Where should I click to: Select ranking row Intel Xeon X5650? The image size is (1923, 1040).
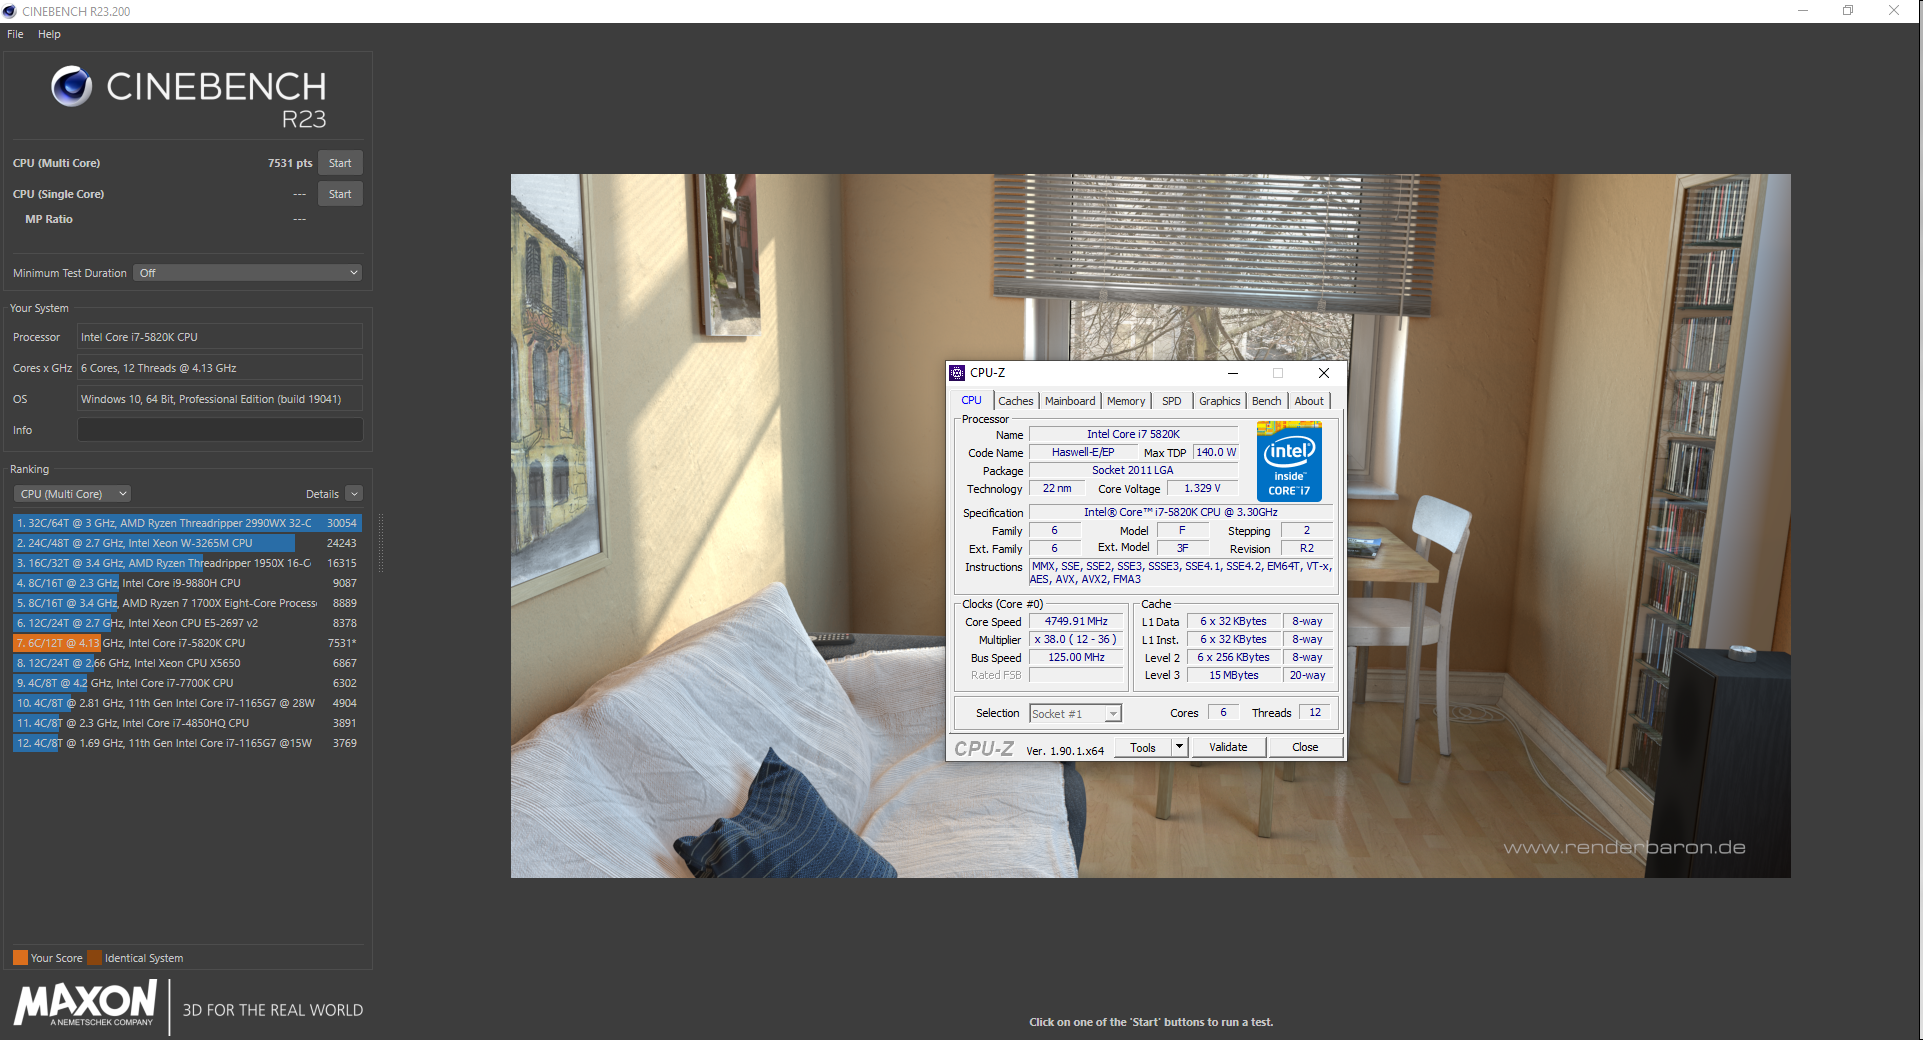click(187, 663)
